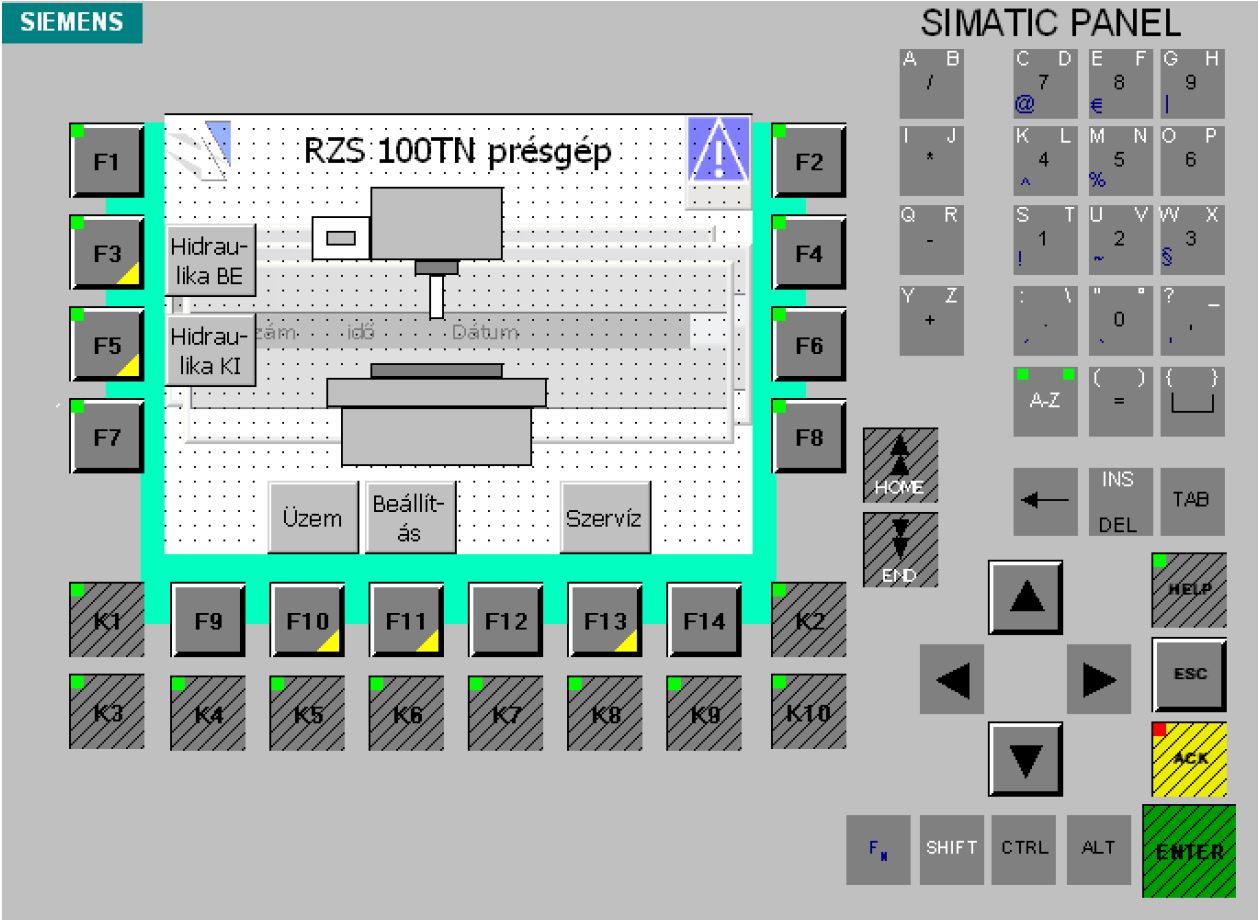The width and height of the screenshot is (1258, 921).
Task: Toggle the A-Z alphabet mode key
Action: pyautogui.click(x=1045, y=401)
